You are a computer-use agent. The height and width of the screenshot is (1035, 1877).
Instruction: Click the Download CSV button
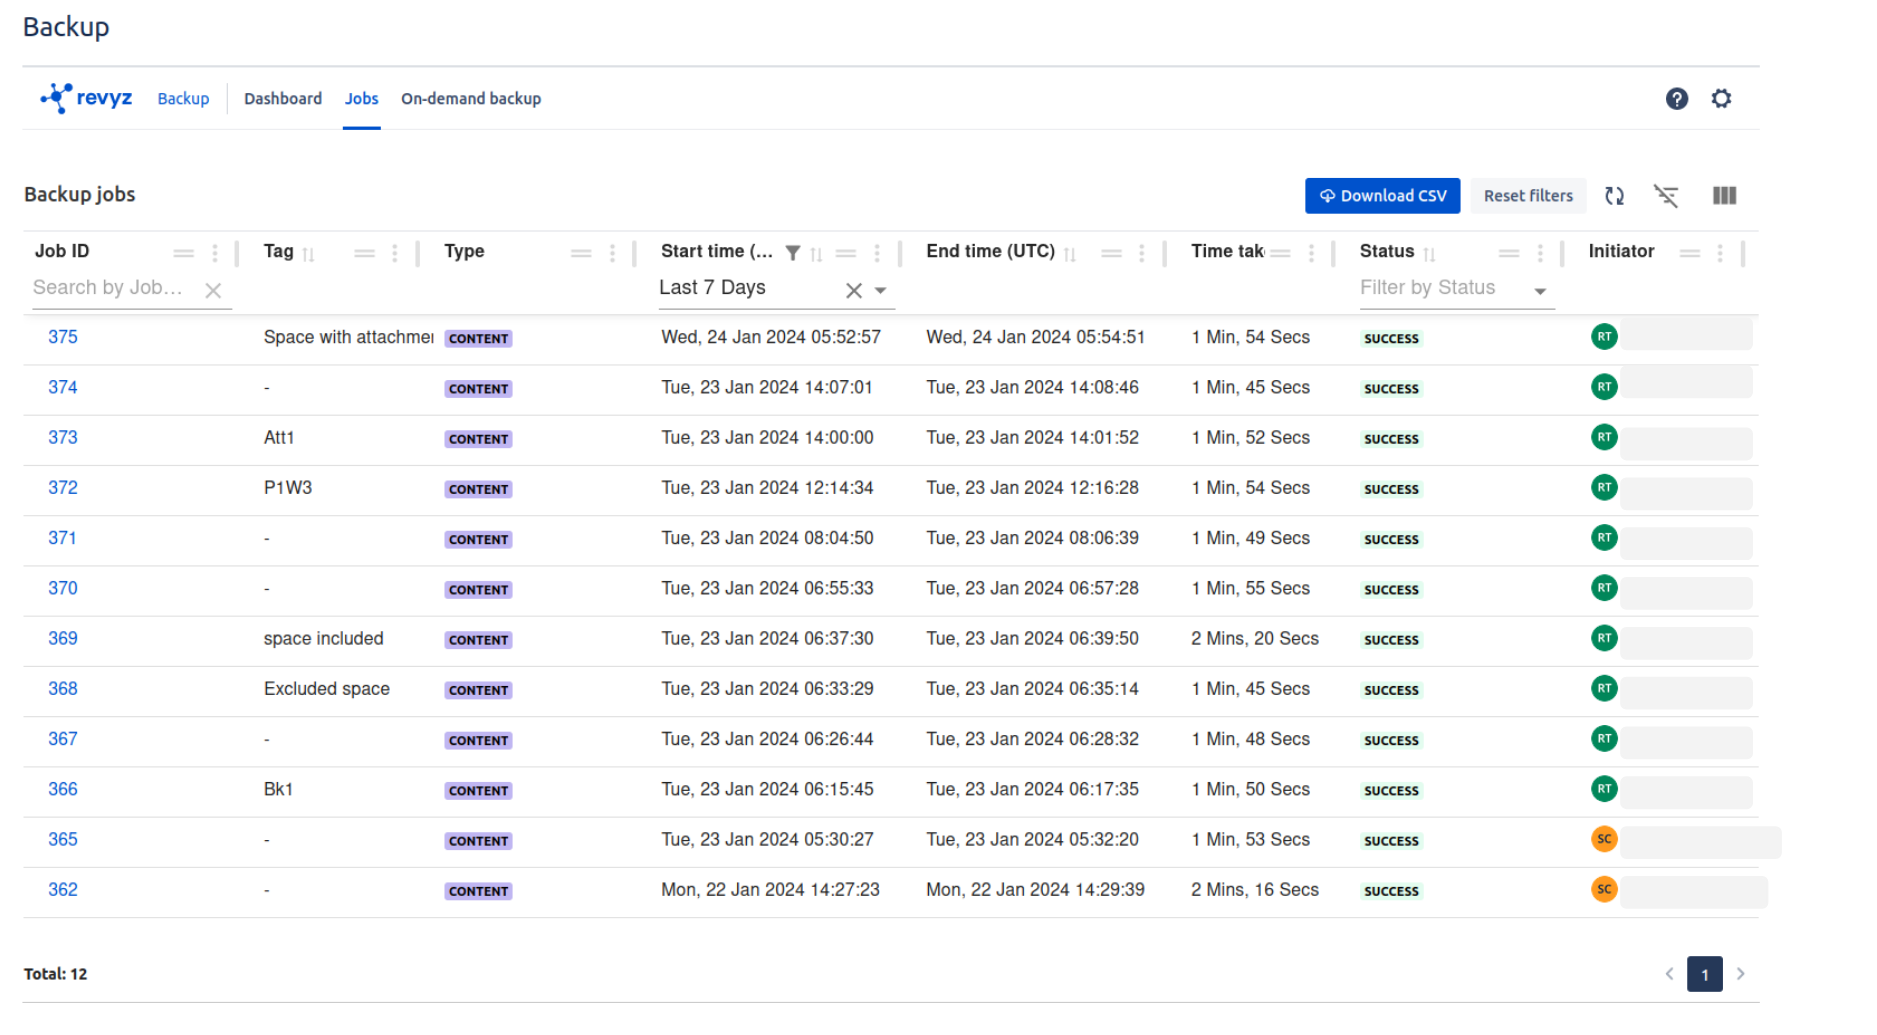[x=1382, y=196]
